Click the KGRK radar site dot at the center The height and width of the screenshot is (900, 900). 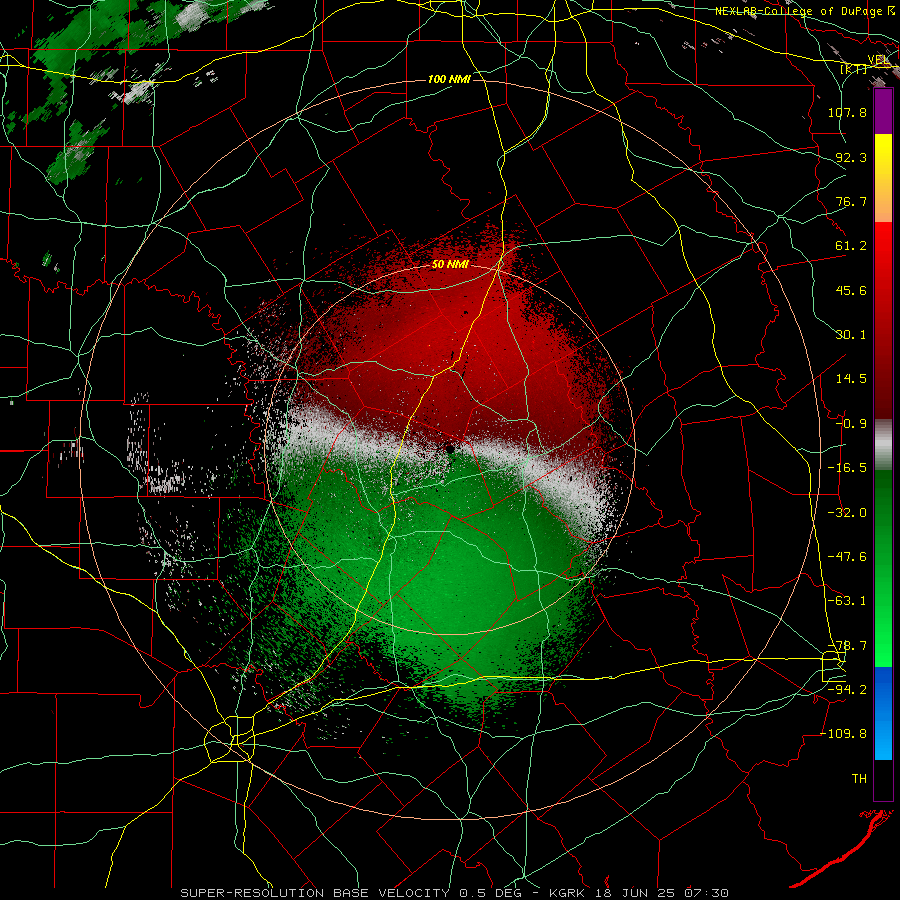click(451, 449)
